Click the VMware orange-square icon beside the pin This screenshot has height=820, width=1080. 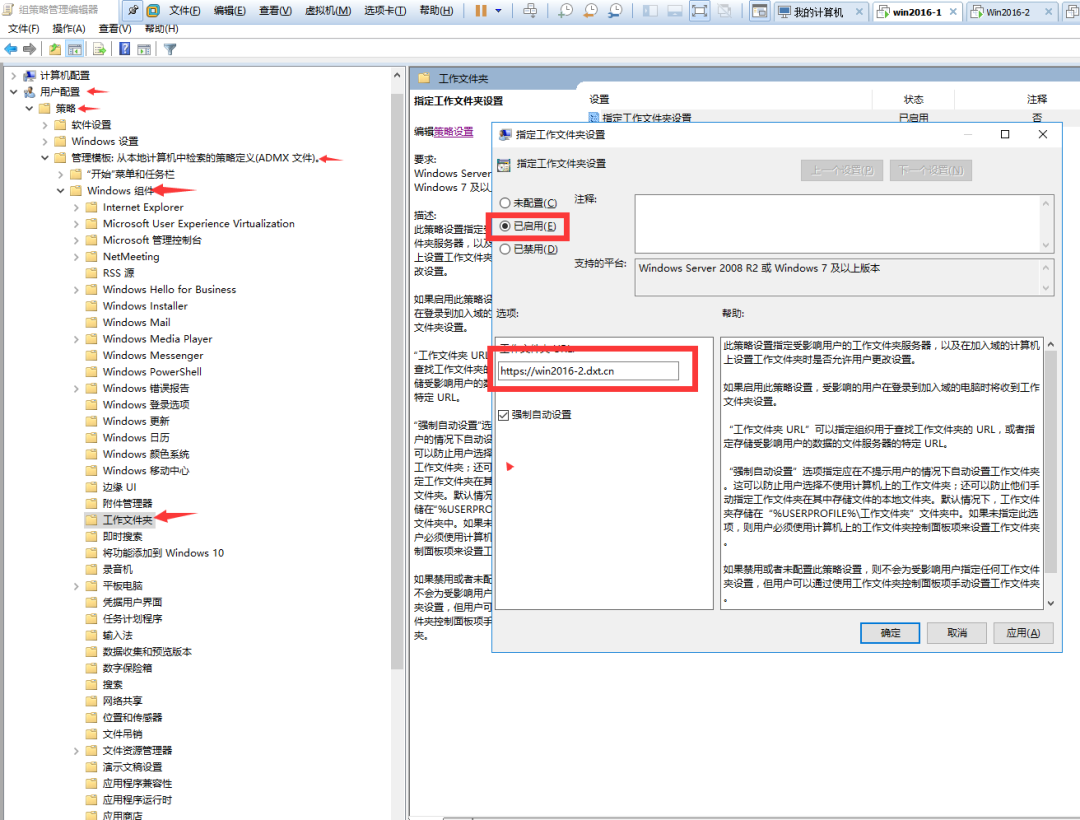(153, 10)
